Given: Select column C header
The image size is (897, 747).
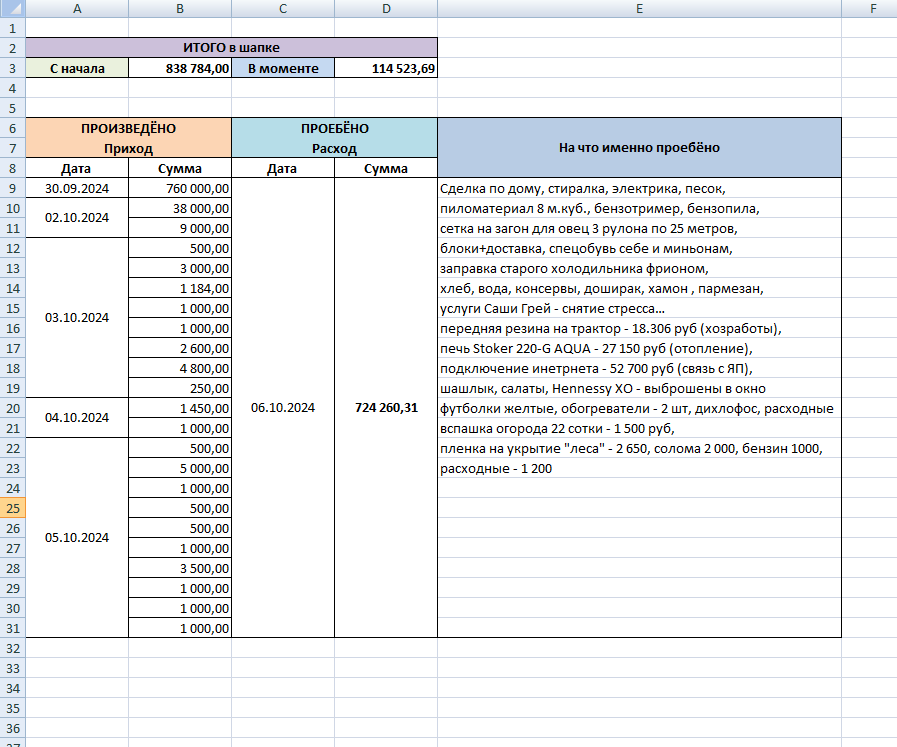Looking at the screenshot, I should pyautogui.click(x=283, y=9).
